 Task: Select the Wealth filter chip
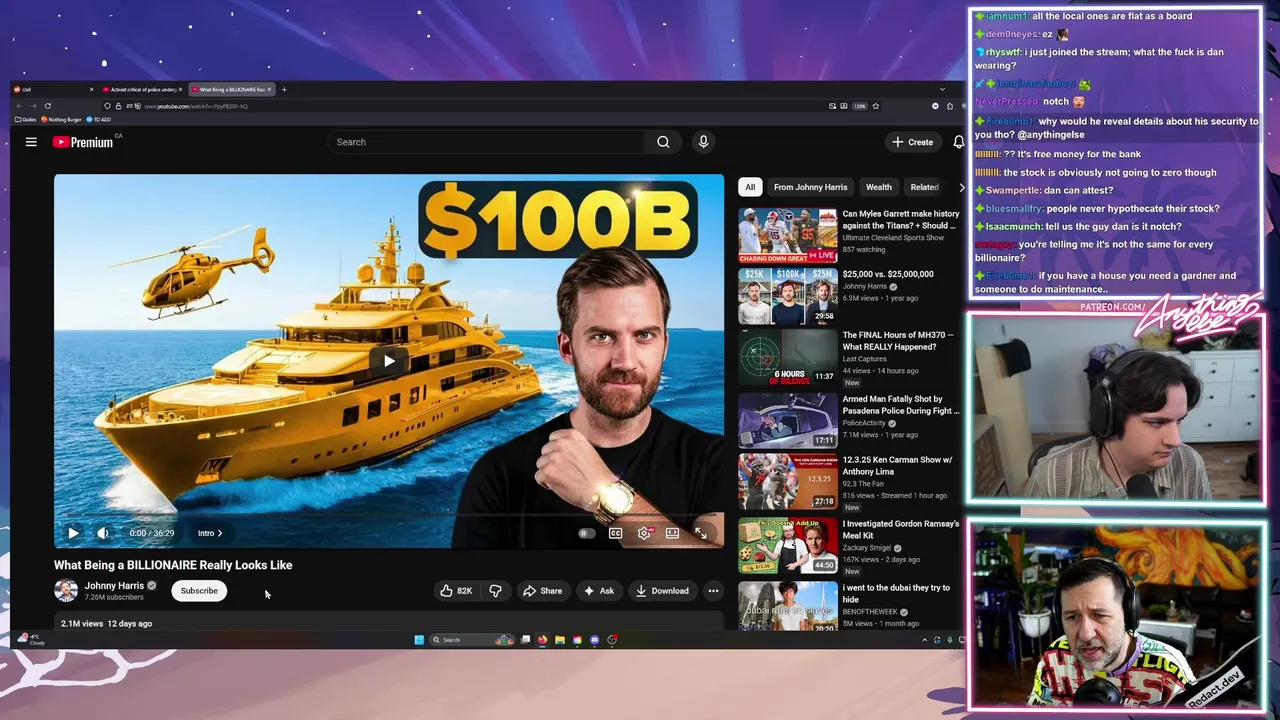pyautogui.click(x=879, y=187)
